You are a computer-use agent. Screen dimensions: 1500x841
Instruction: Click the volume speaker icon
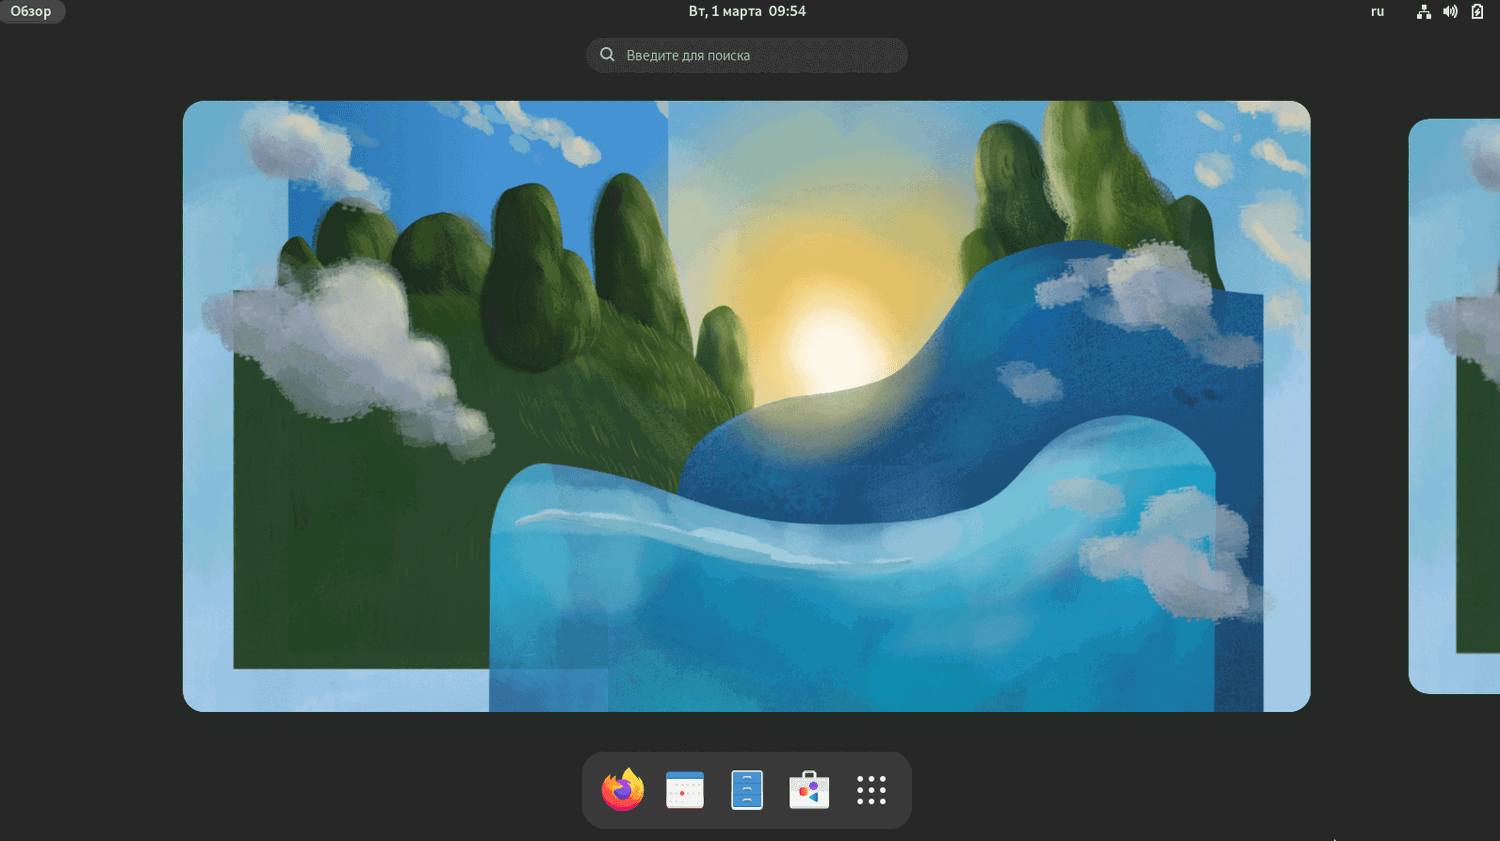coord(1450,11)
